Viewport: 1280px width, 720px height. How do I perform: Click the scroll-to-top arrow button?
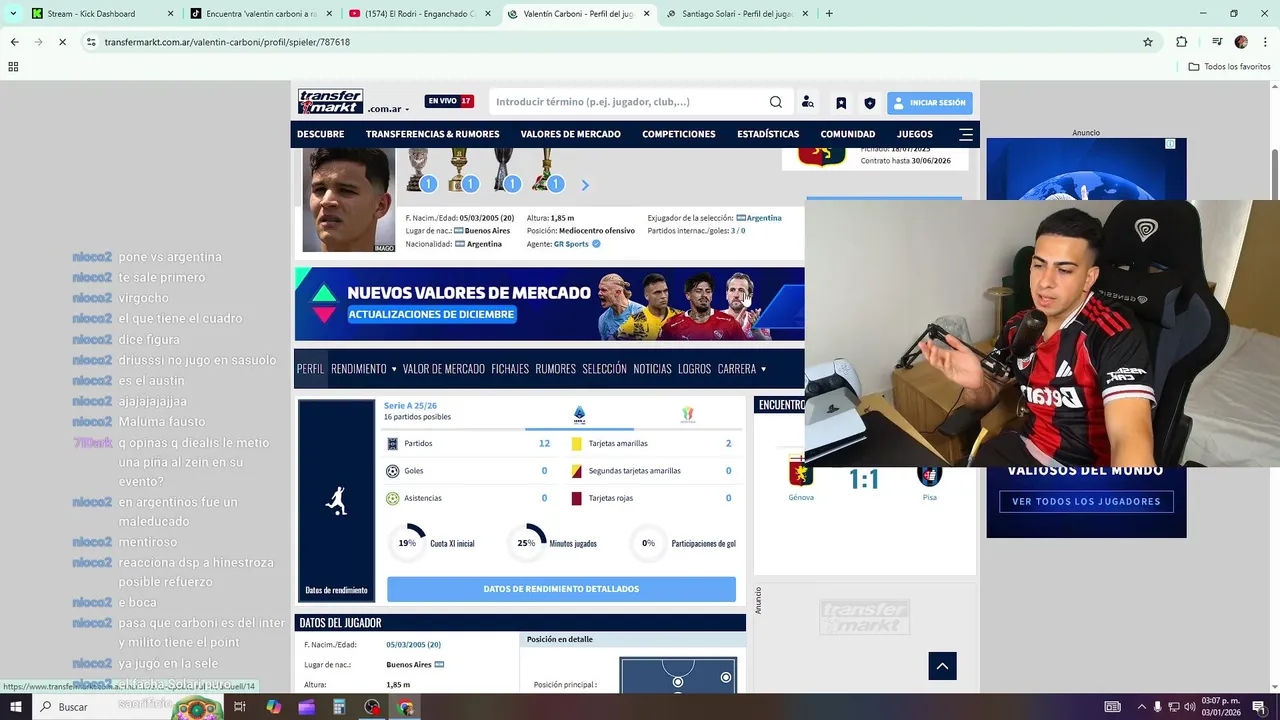(x=942, y=665)
